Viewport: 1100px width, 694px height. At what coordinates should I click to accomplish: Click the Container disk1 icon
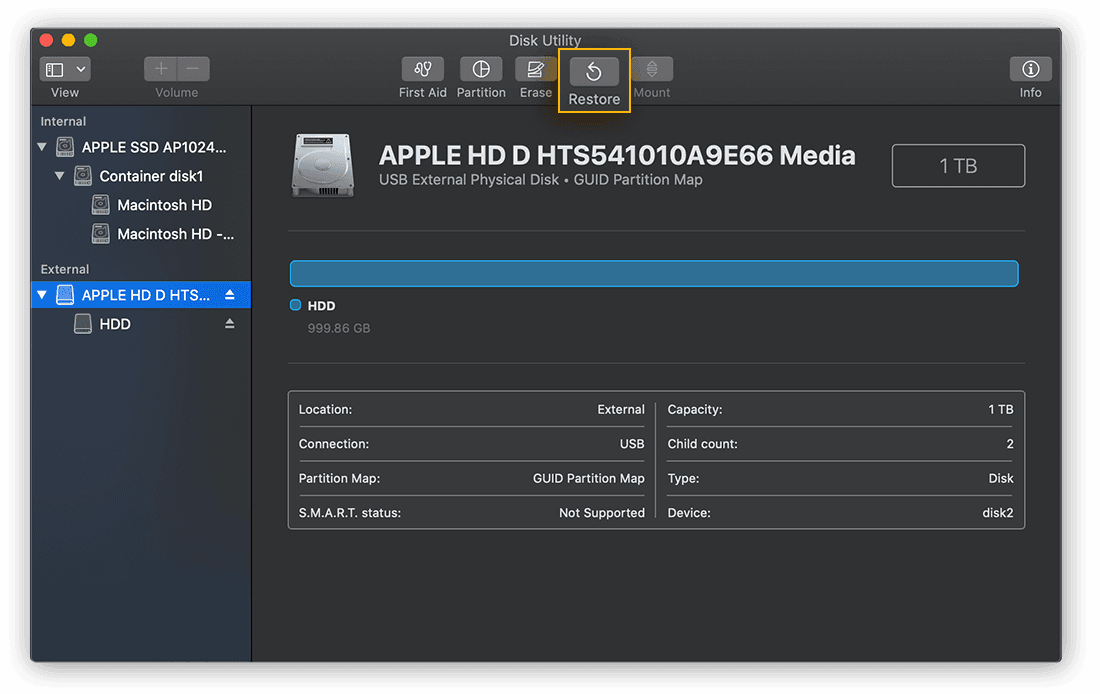click(x=83, y=176)
